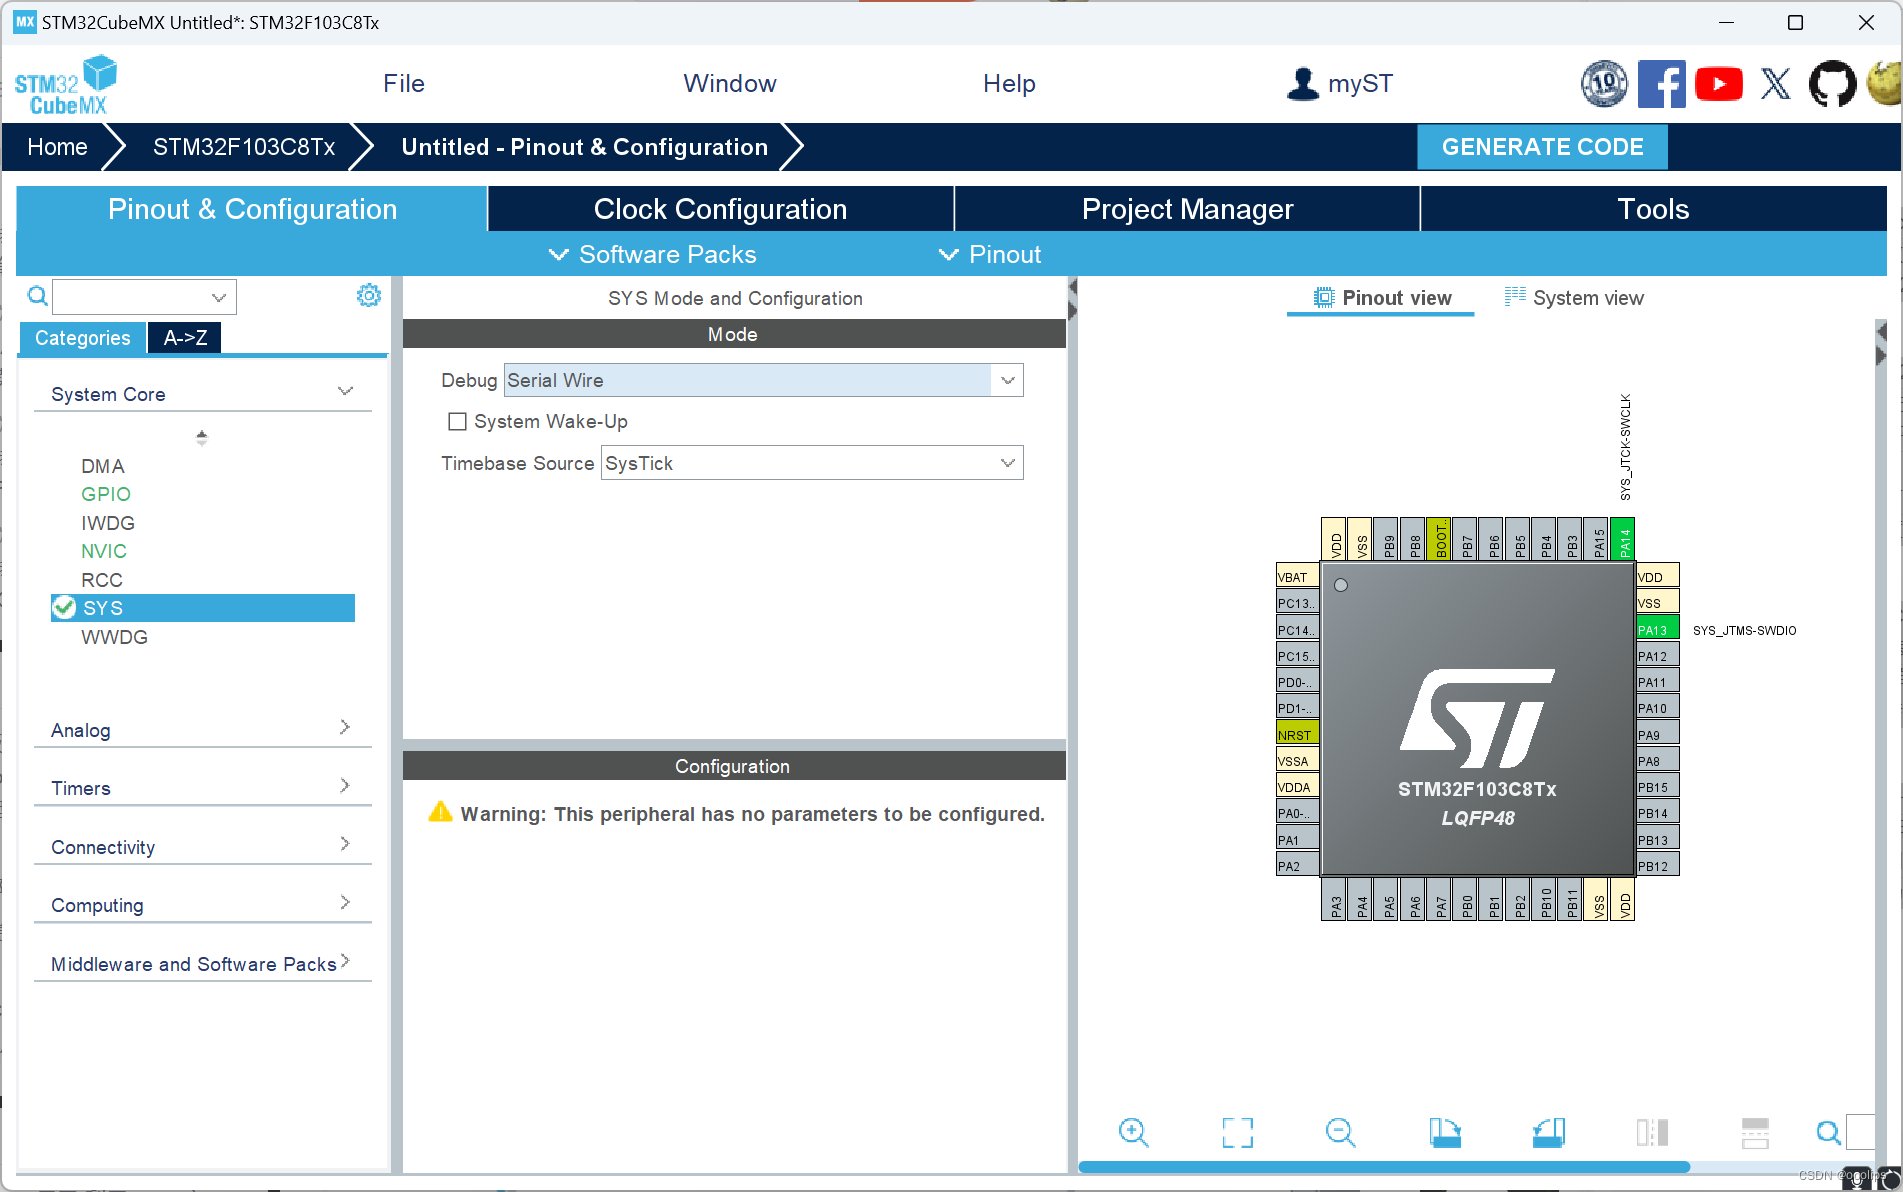Click the horizontal split view icon

tap(1755, 1132)
